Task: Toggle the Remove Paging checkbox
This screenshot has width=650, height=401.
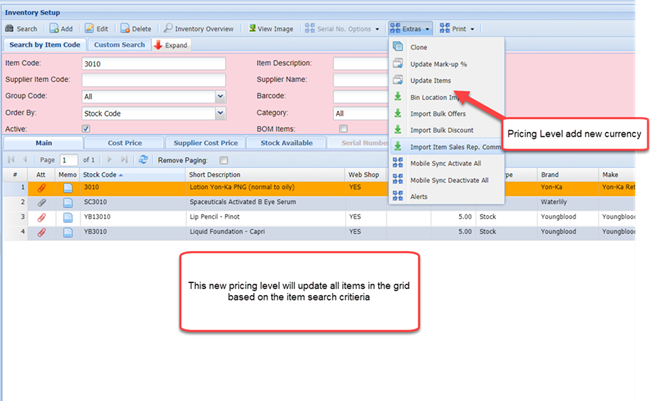Action: point(223,160)
